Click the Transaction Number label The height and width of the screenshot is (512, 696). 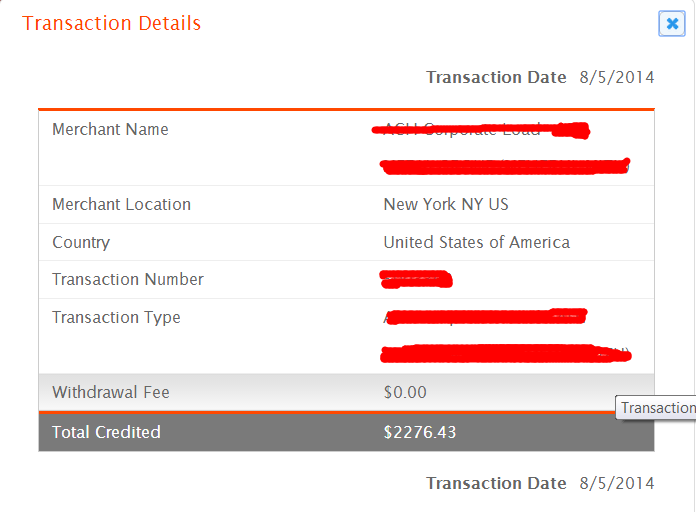tap(128, 279)
